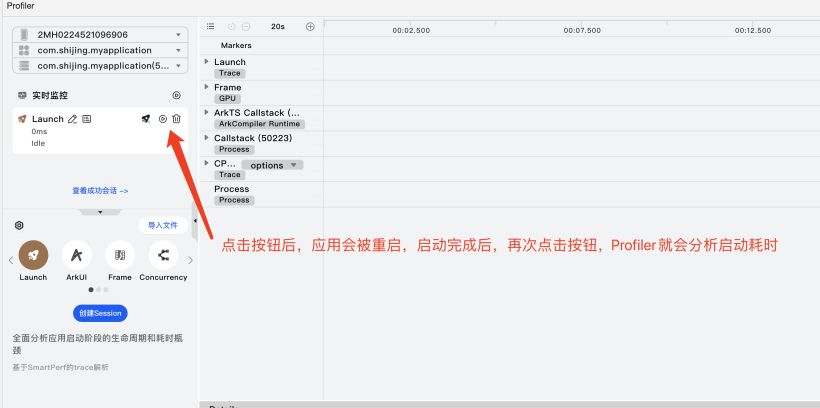Start the 实时监控 realtime monitor play icon
This screenshot has width=820, height=408.
tap(176, 95)
